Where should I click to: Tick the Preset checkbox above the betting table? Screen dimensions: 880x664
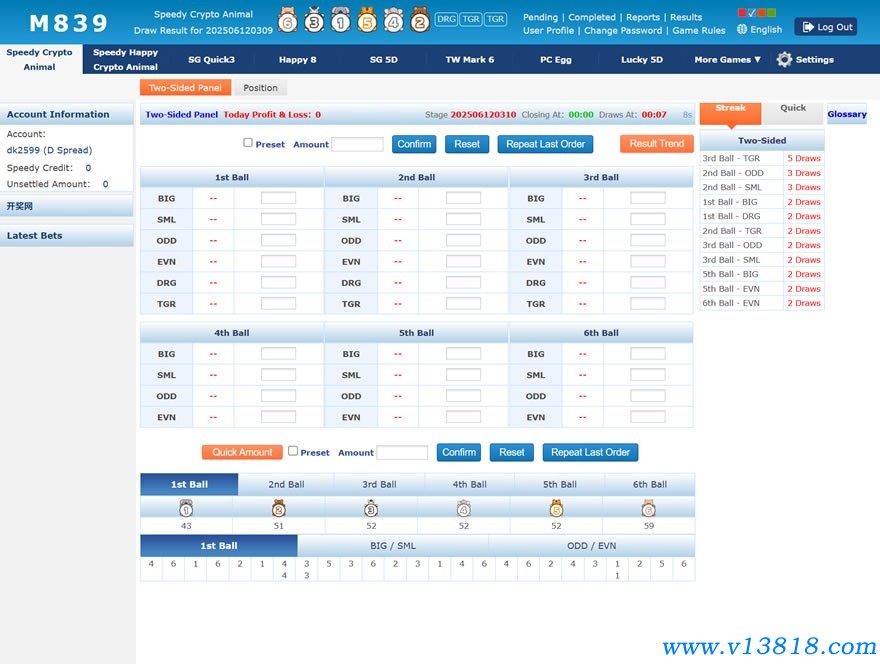click(x=248, y=143)
